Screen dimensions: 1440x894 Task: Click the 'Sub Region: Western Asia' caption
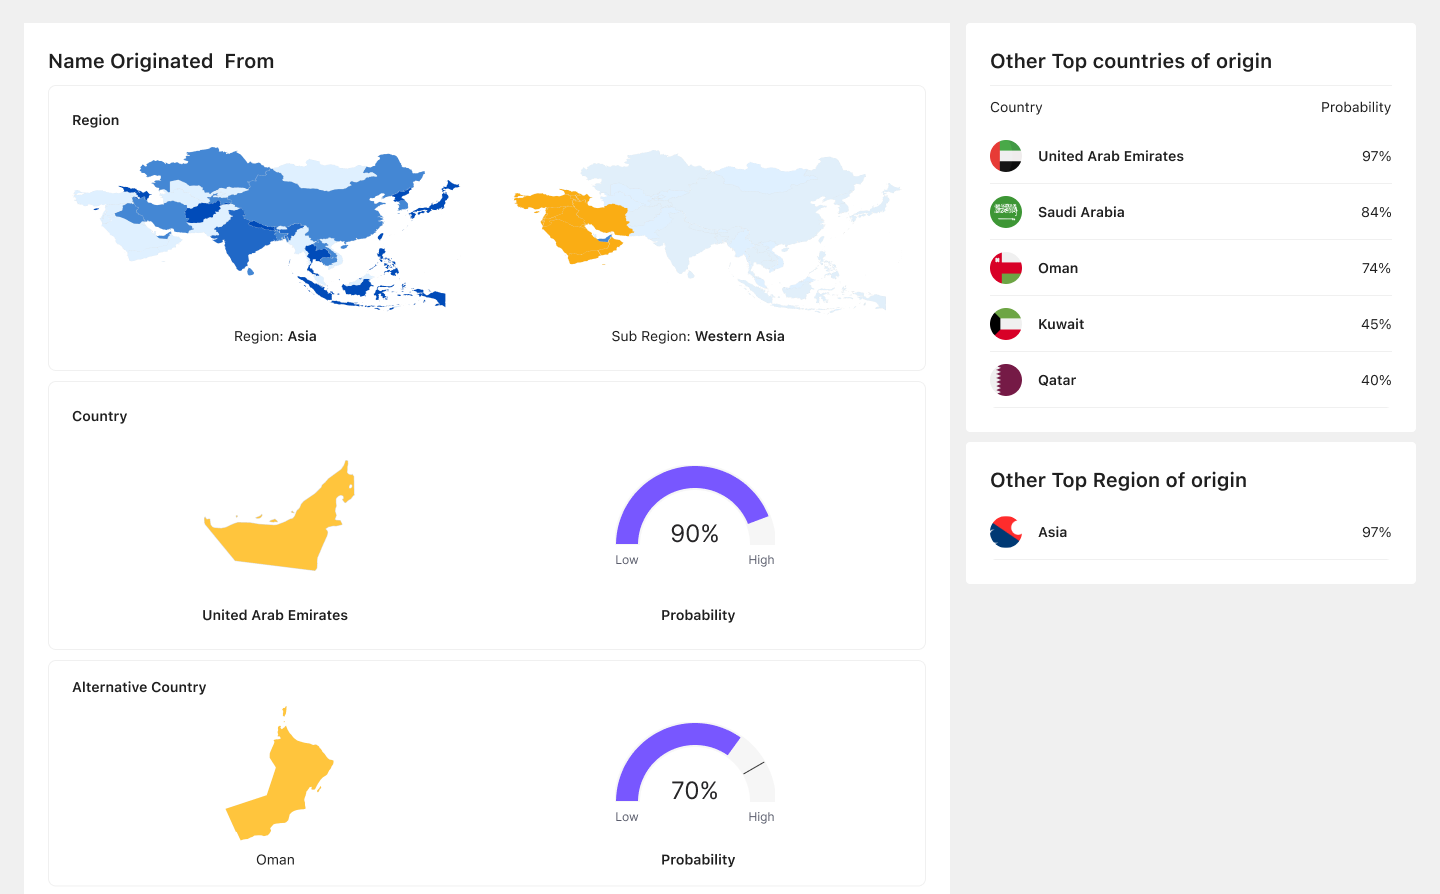[x=698, y=336]
